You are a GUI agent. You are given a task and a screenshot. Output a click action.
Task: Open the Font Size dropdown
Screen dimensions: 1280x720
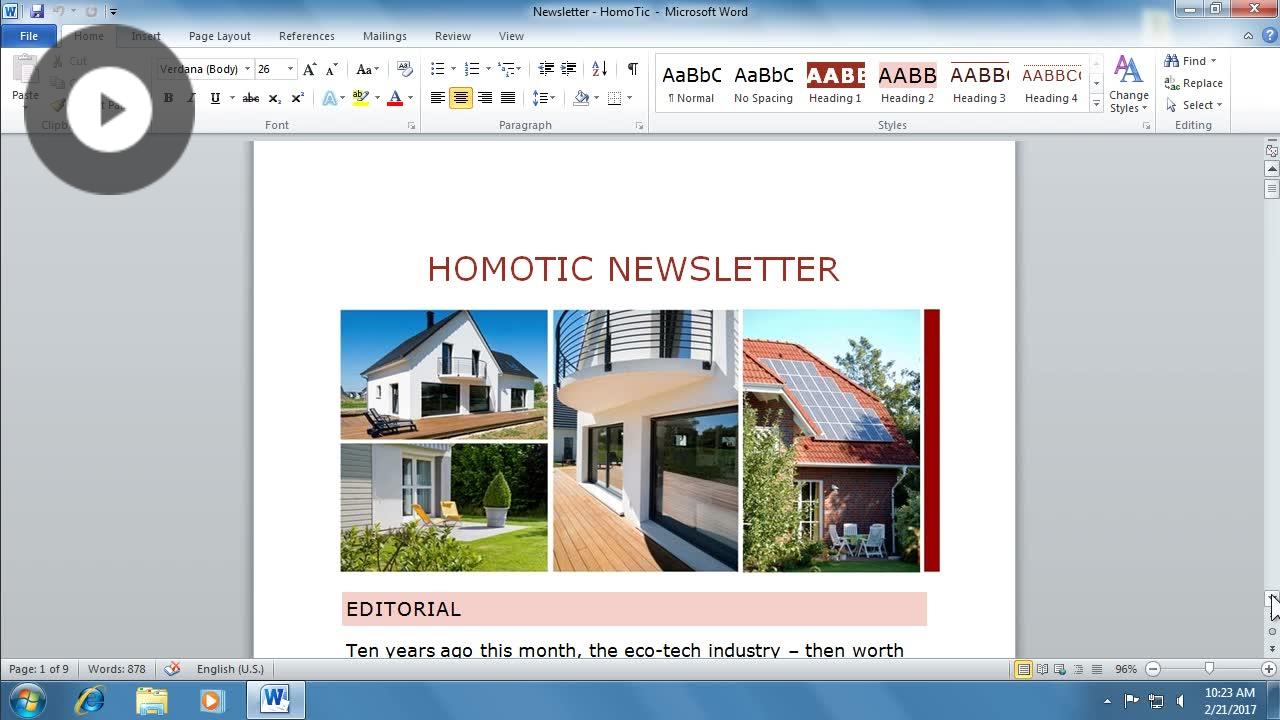(x=290, y=69)
